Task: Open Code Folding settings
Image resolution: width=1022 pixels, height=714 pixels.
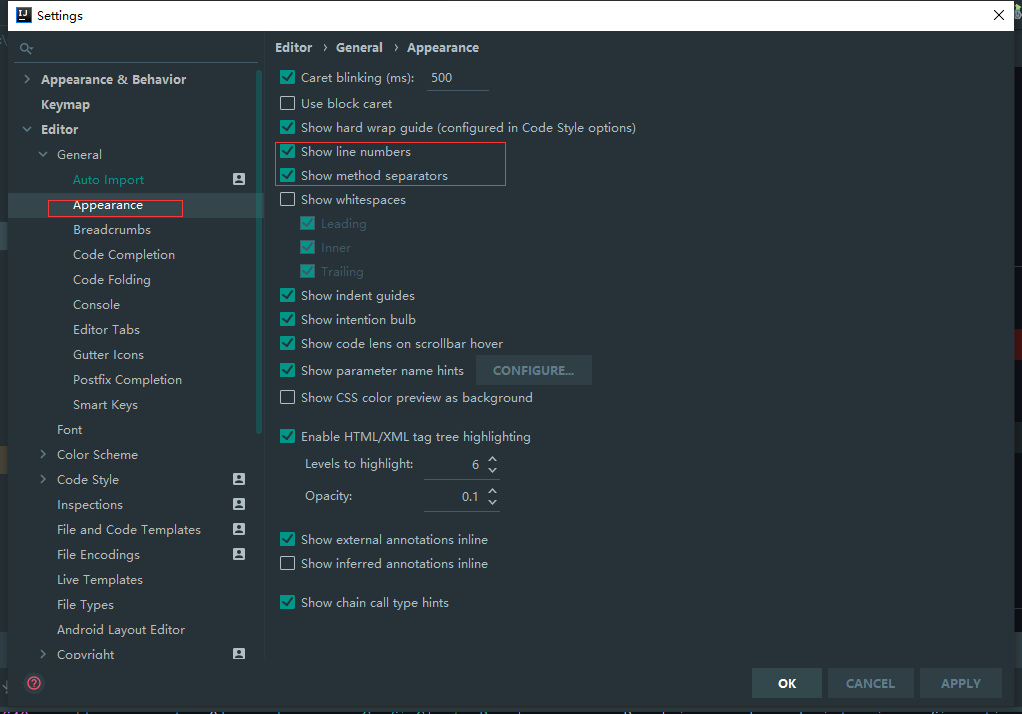Action: (x=111, y=279)
